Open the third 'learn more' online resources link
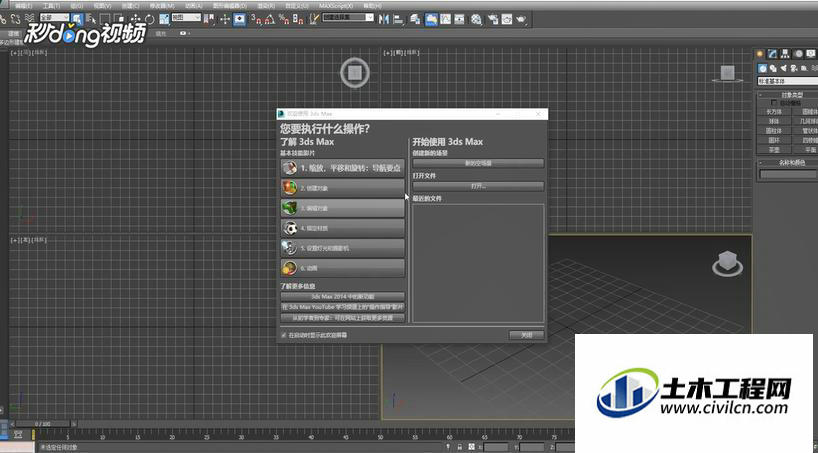The height and width of the screenshot is (453, 818). 342,317
